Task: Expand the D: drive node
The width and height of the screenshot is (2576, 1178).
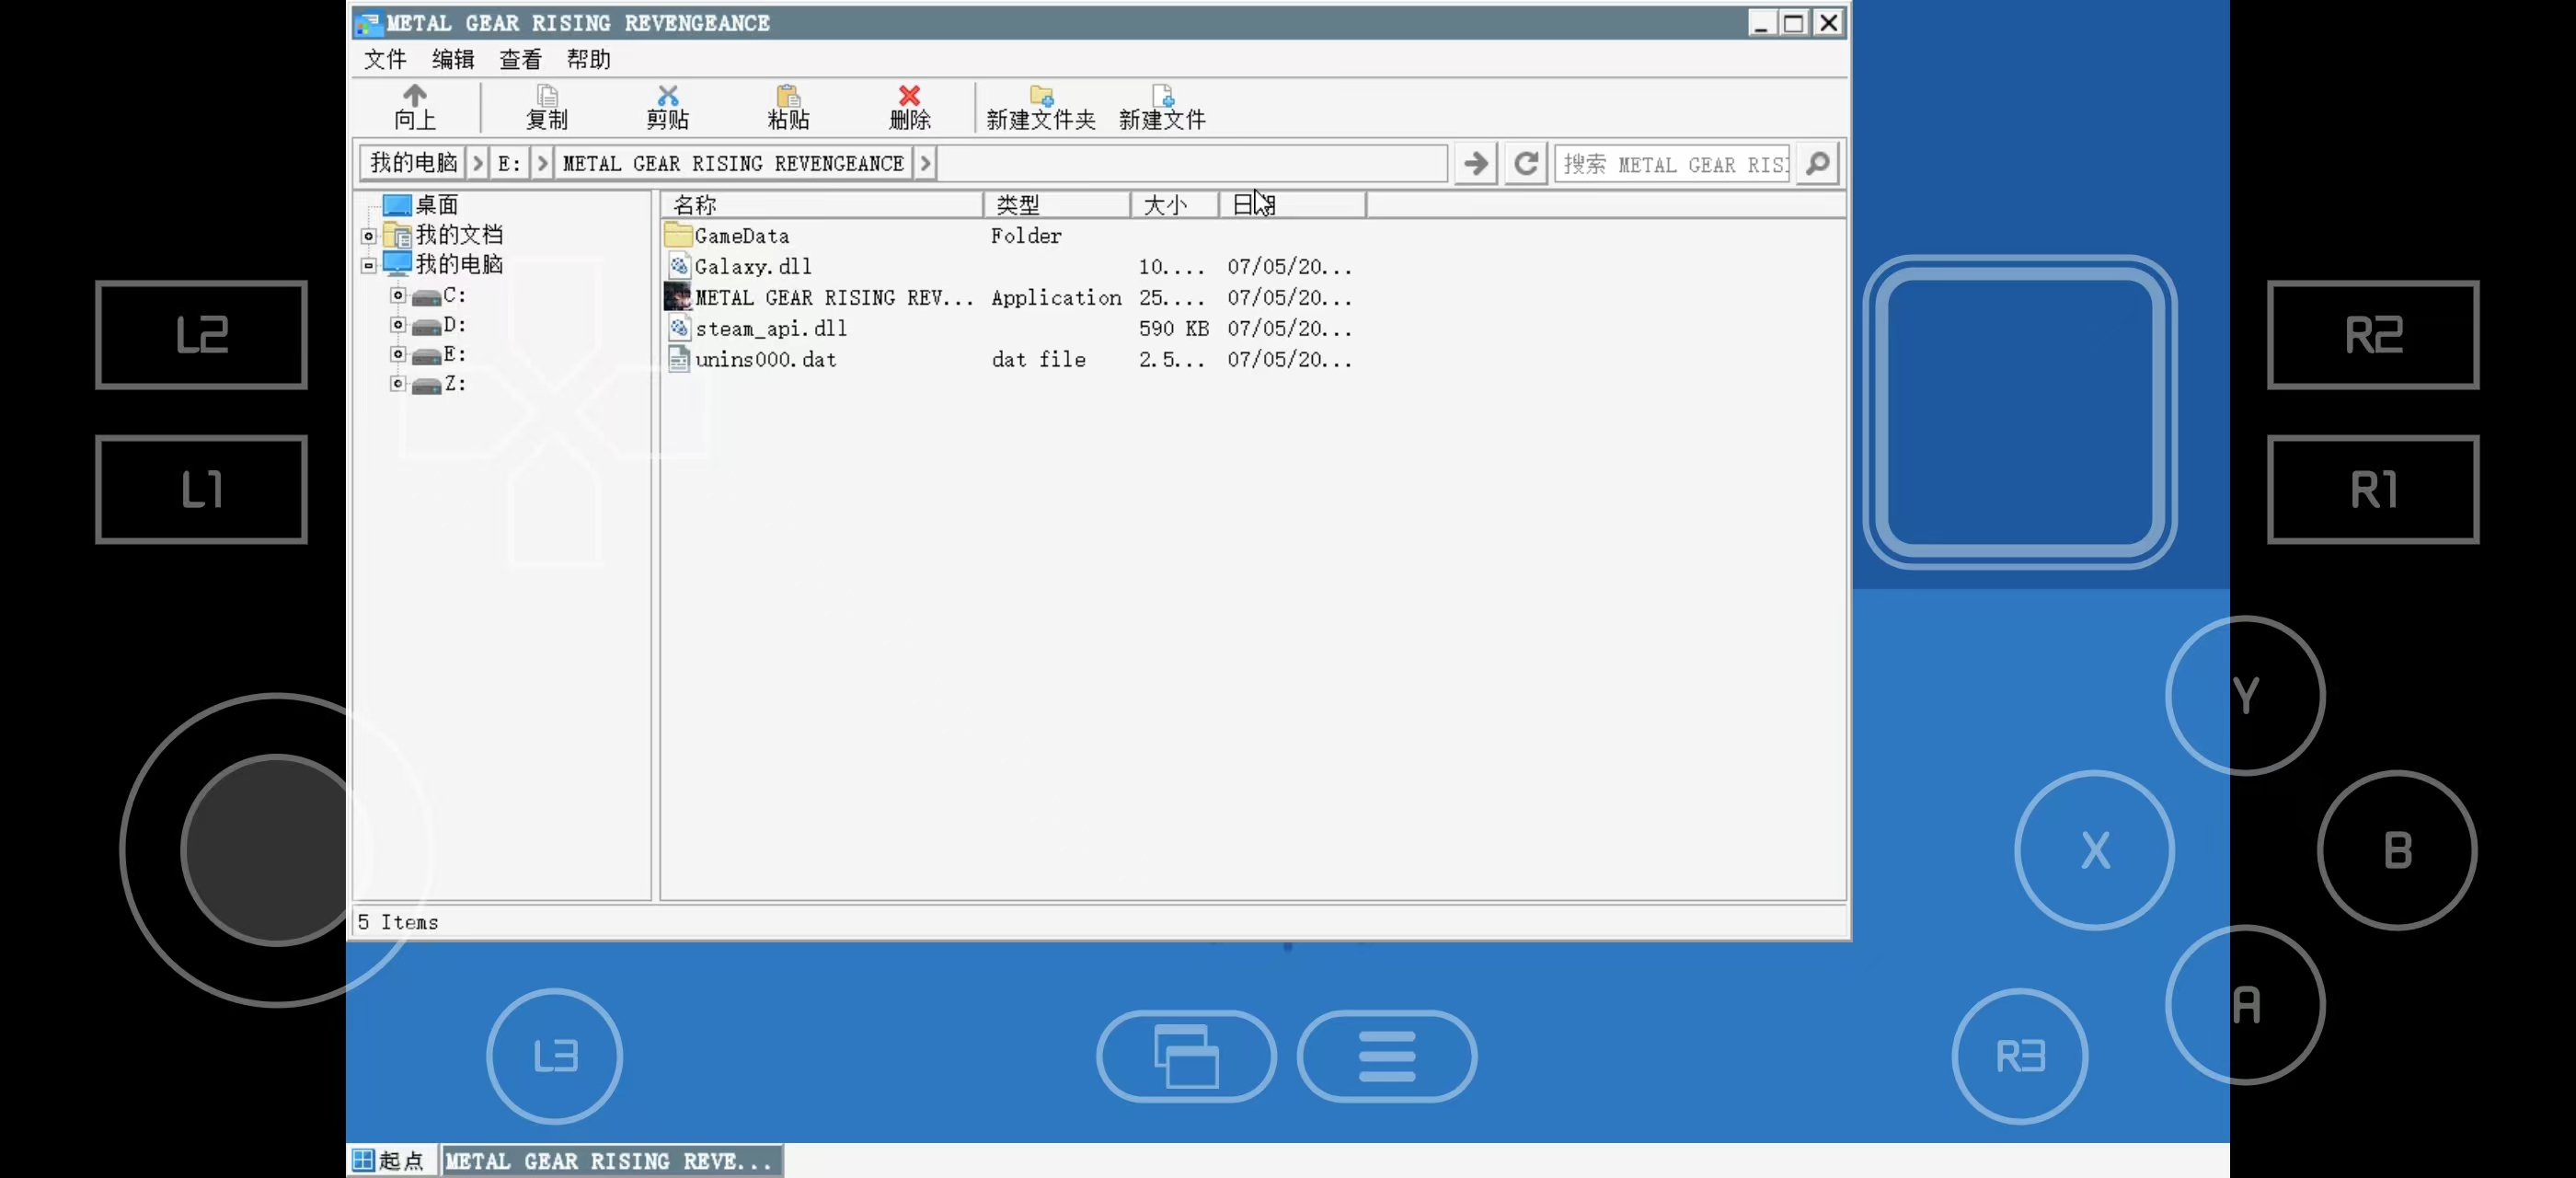Action: click(398, 325)
